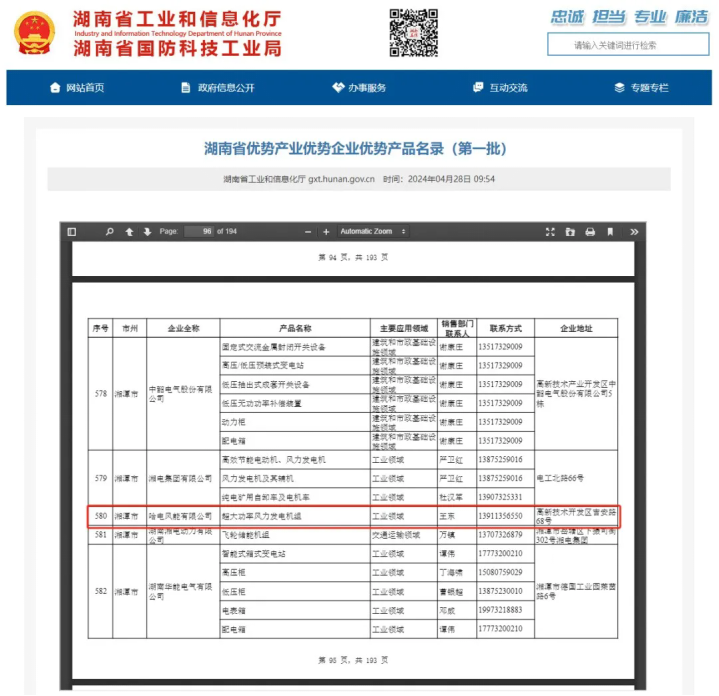719x696 pixels.
Task: Go to 互动交流 navigation item
Action: click(500, 88)
